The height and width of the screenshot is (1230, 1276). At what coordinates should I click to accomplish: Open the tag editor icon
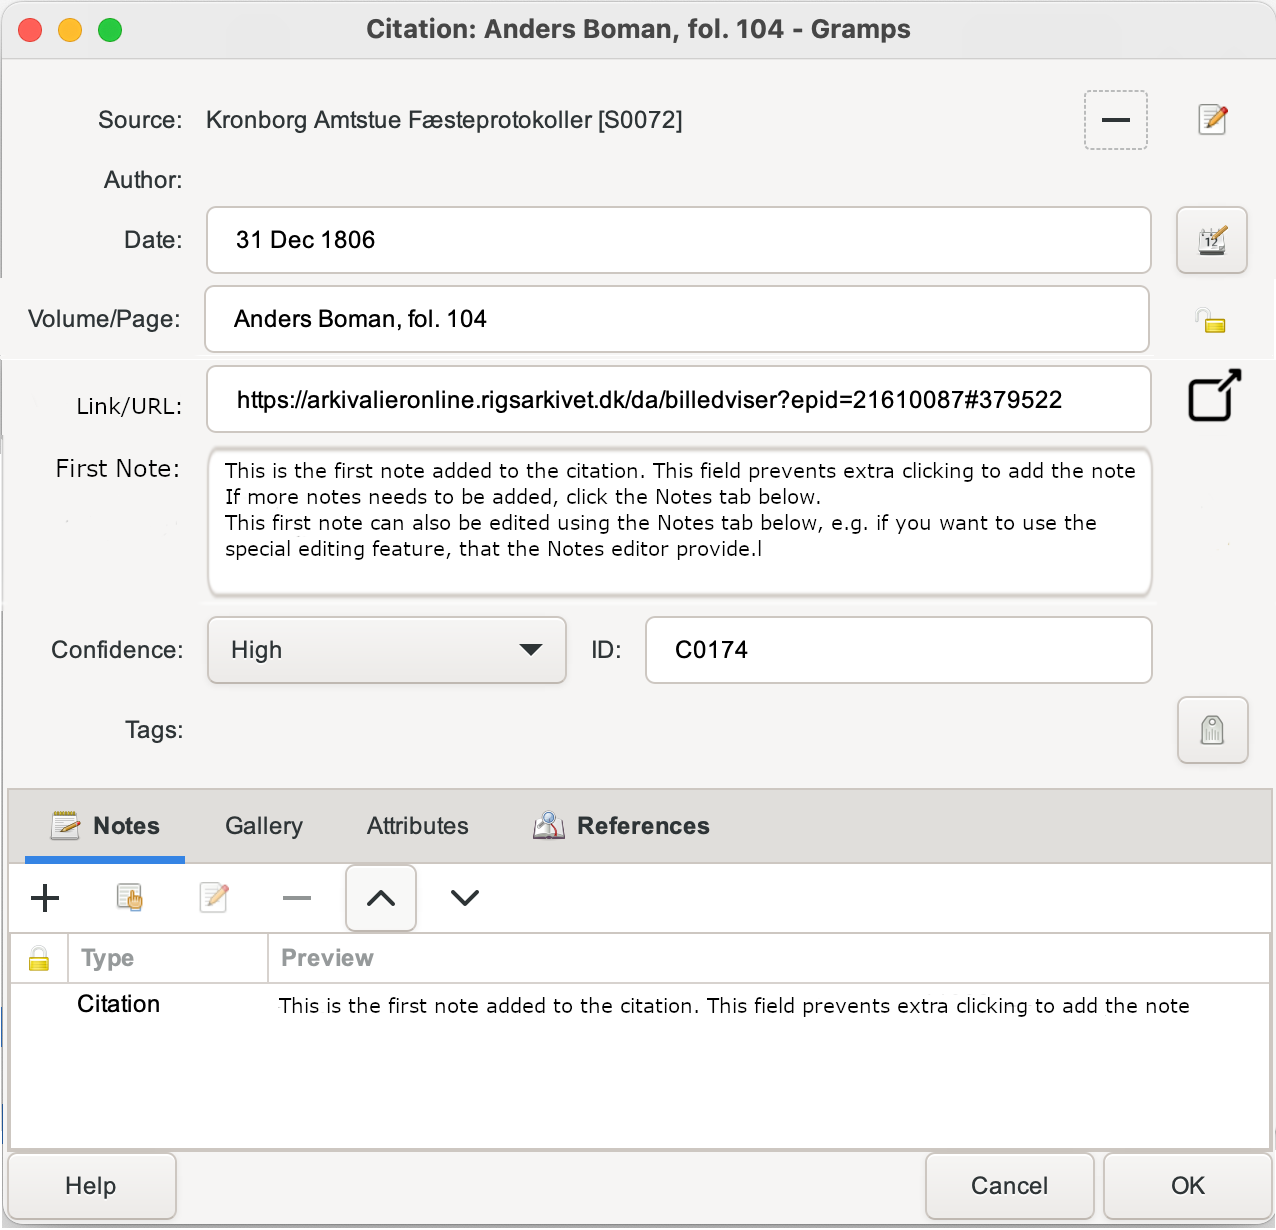[1212, 730]
